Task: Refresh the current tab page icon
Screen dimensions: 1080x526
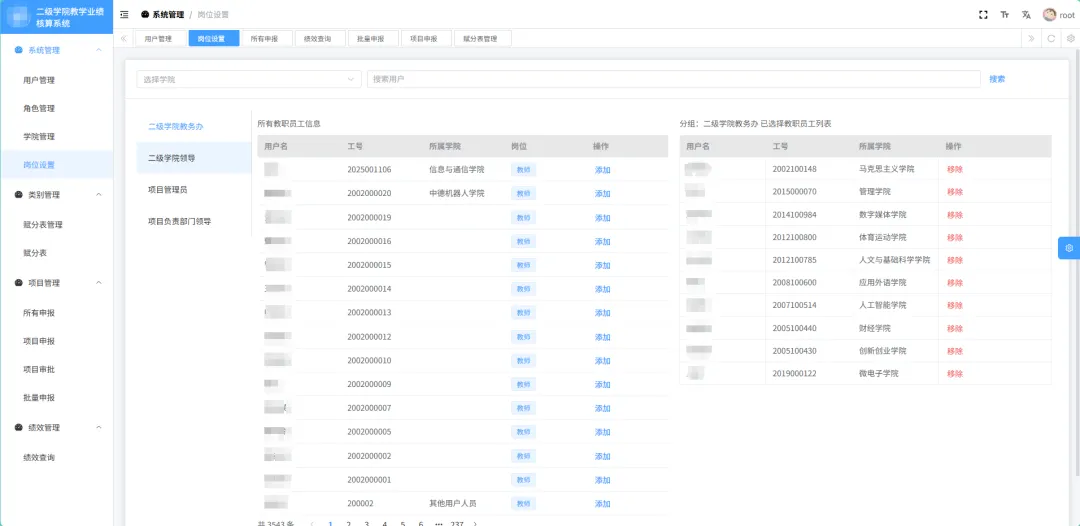Action: pos(1051,39)
